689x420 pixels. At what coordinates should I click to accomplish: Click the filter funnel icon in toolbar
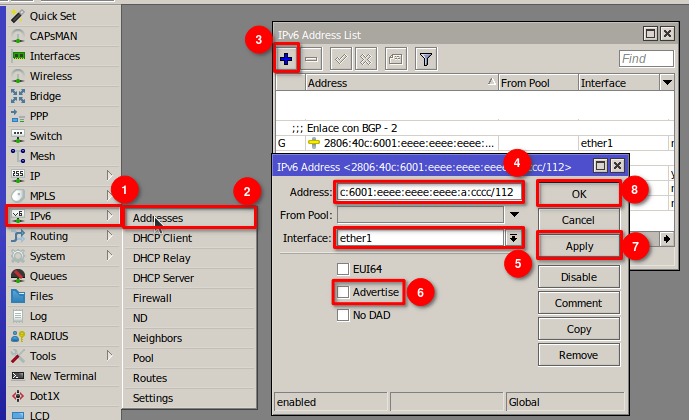click(x=425, y=60)
